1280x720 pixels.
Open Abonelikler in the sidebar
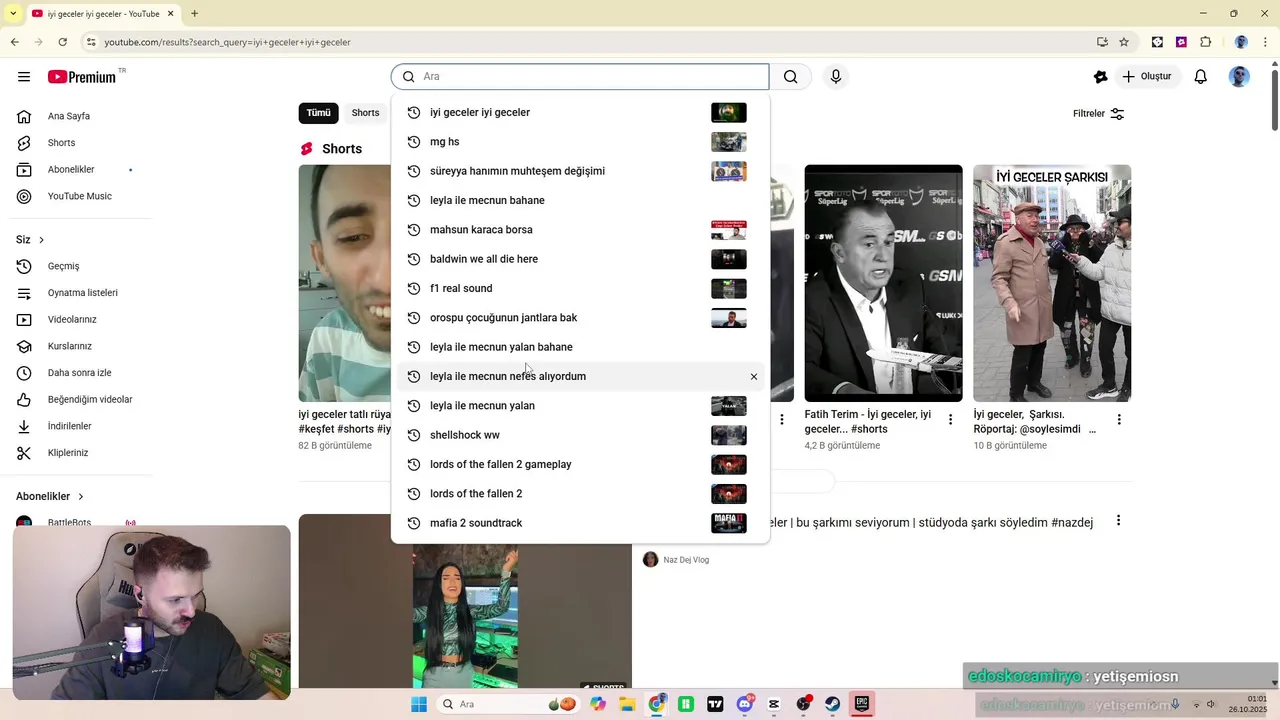pyautogui.click(x=70, y=170)
